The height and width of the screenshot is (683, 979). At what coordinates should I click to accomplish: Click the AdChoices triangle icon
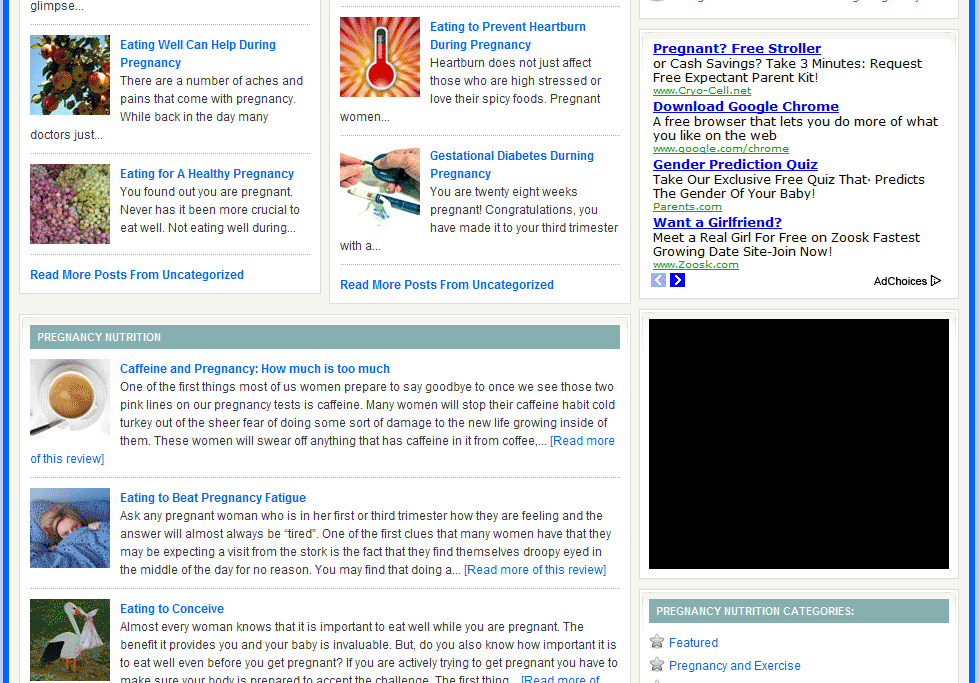pos(935,281)
